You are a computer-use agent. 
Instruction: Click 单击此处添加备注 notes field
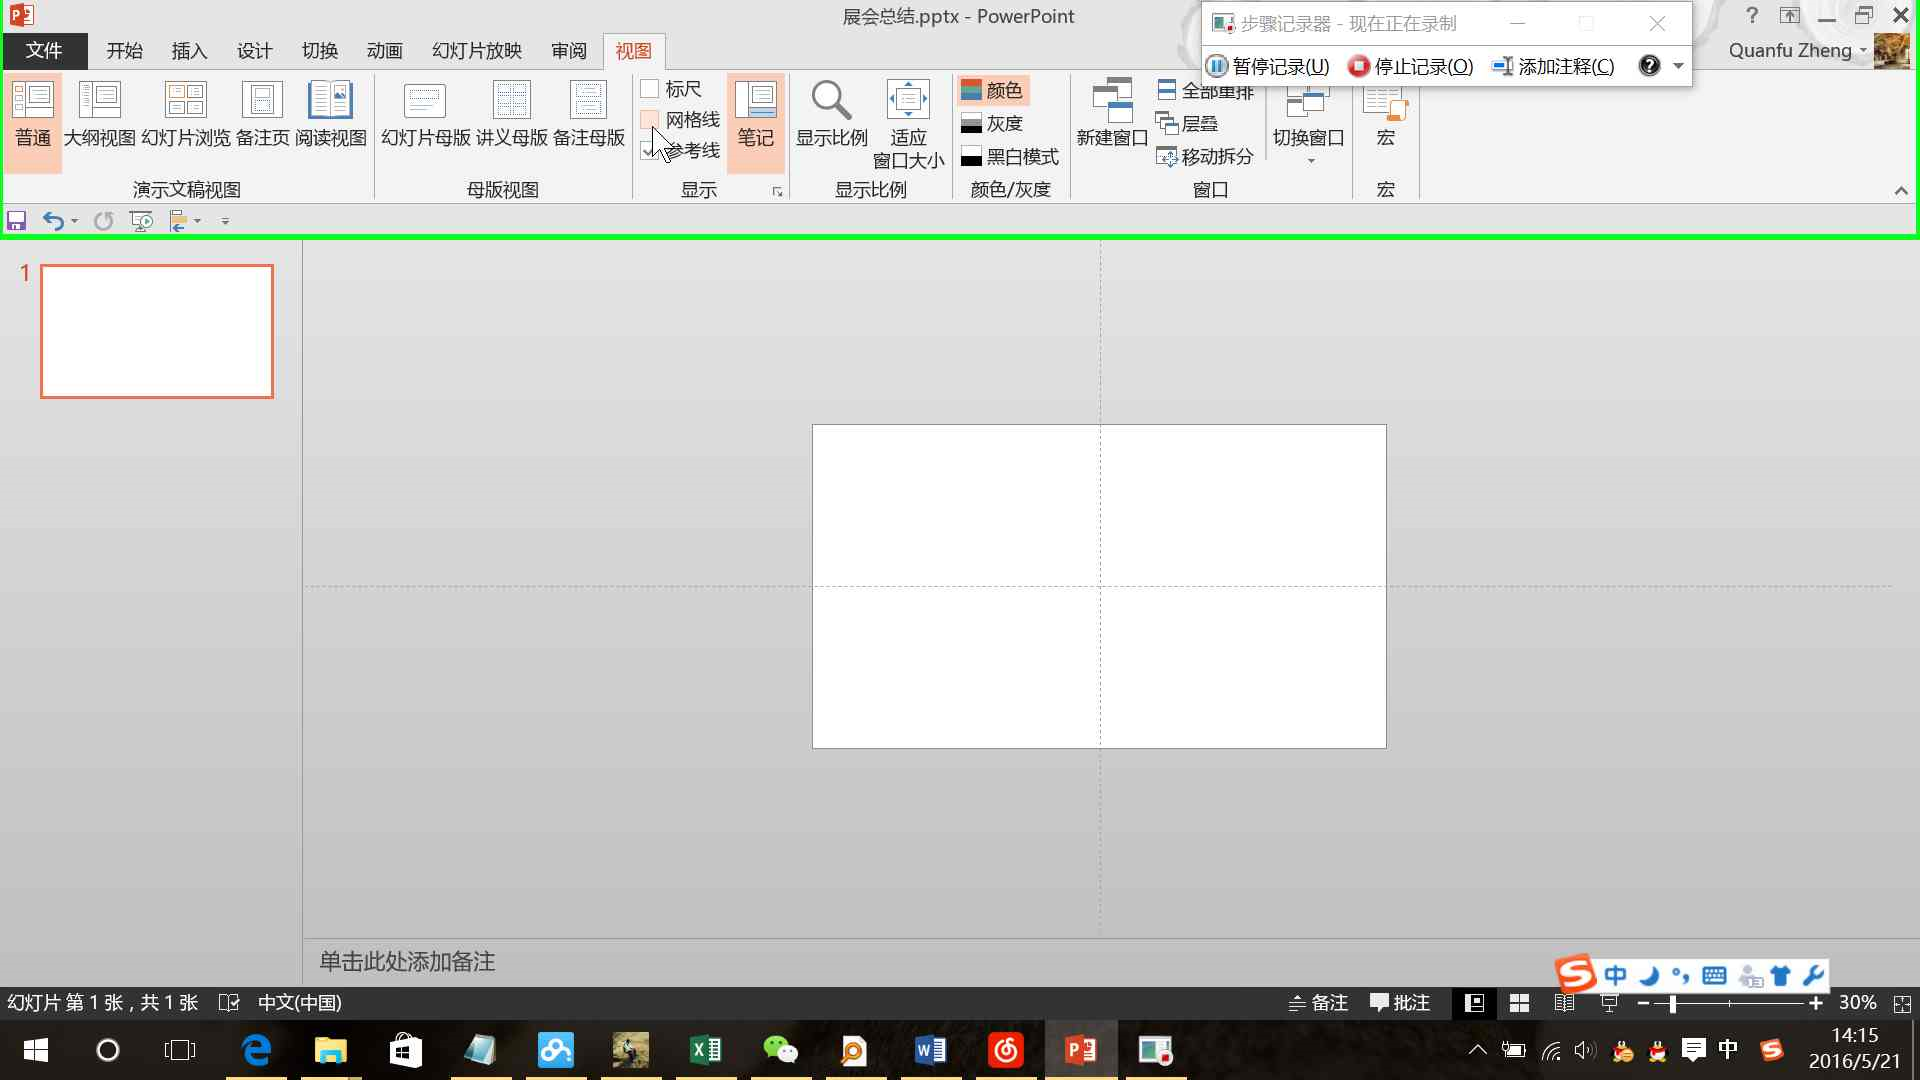(x=407, y=962)
